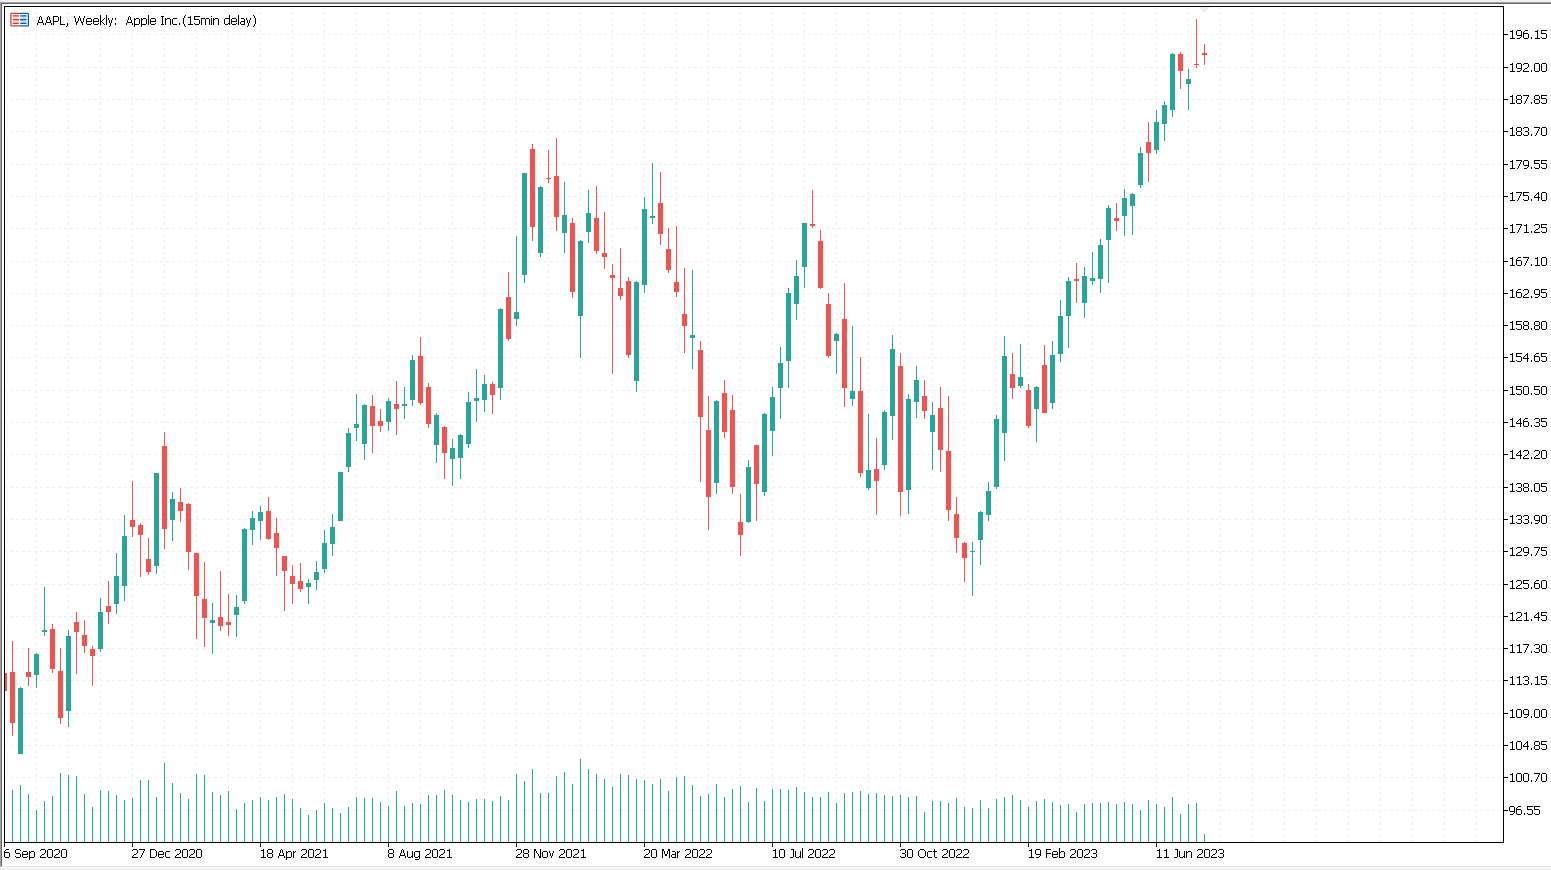Click the most recent weekly candle

pyautogui.click(x=1204, y=55)
